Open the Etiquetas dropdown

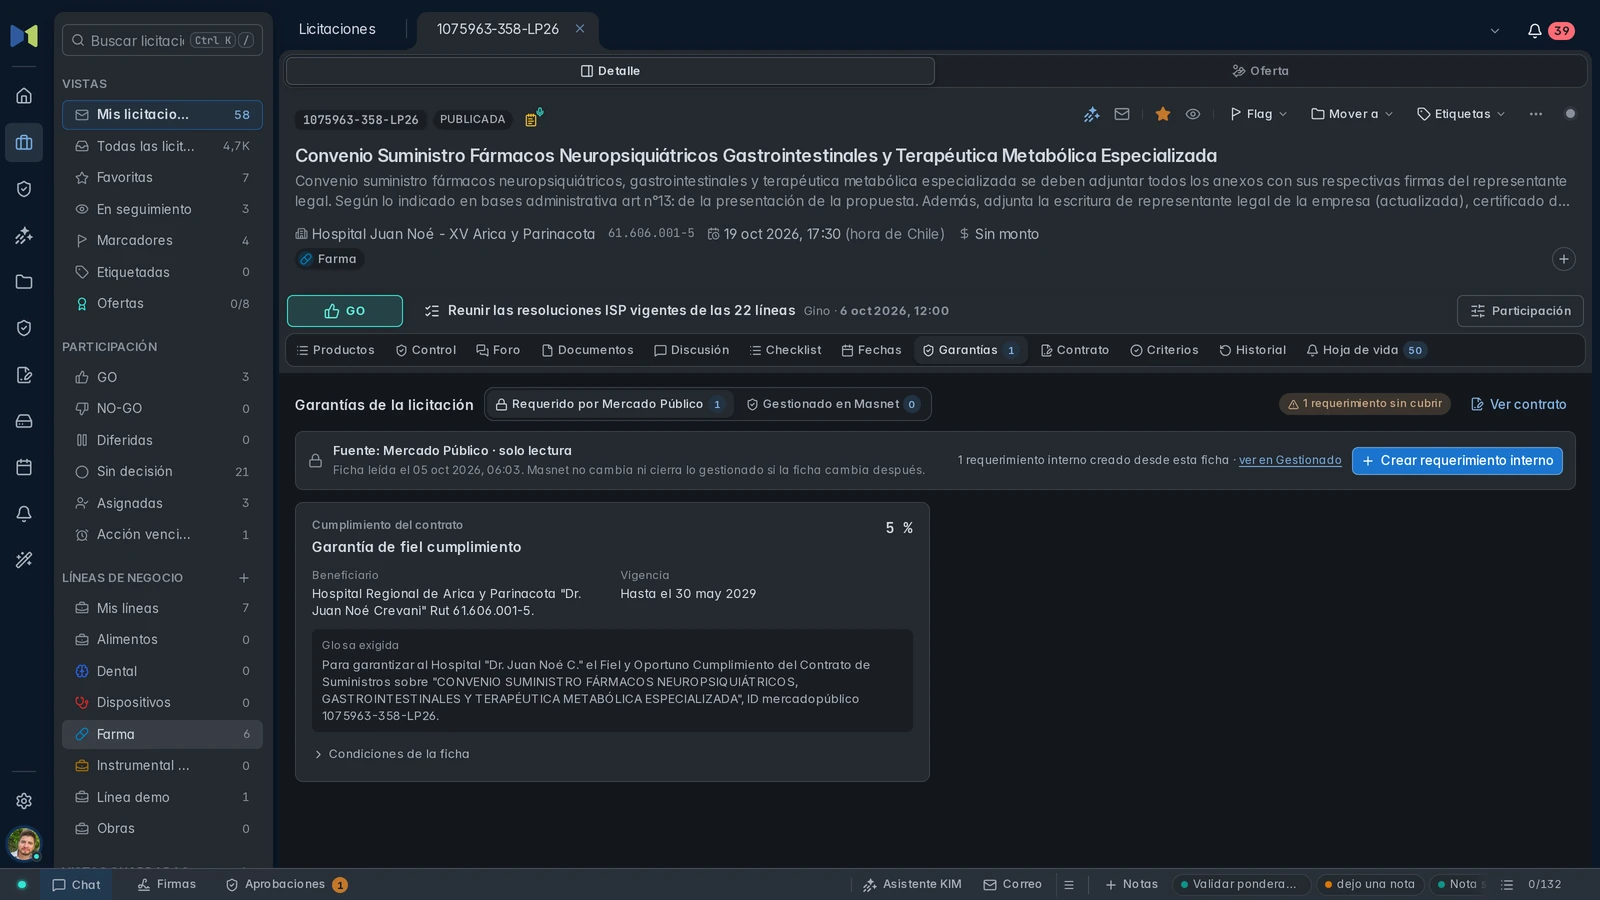click(1461, 114)
